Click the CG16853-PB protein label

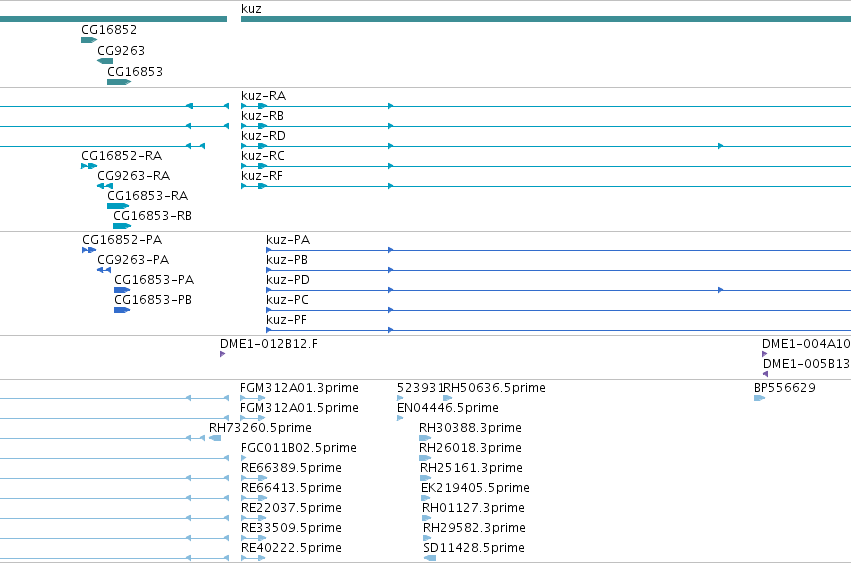point(153,300)
